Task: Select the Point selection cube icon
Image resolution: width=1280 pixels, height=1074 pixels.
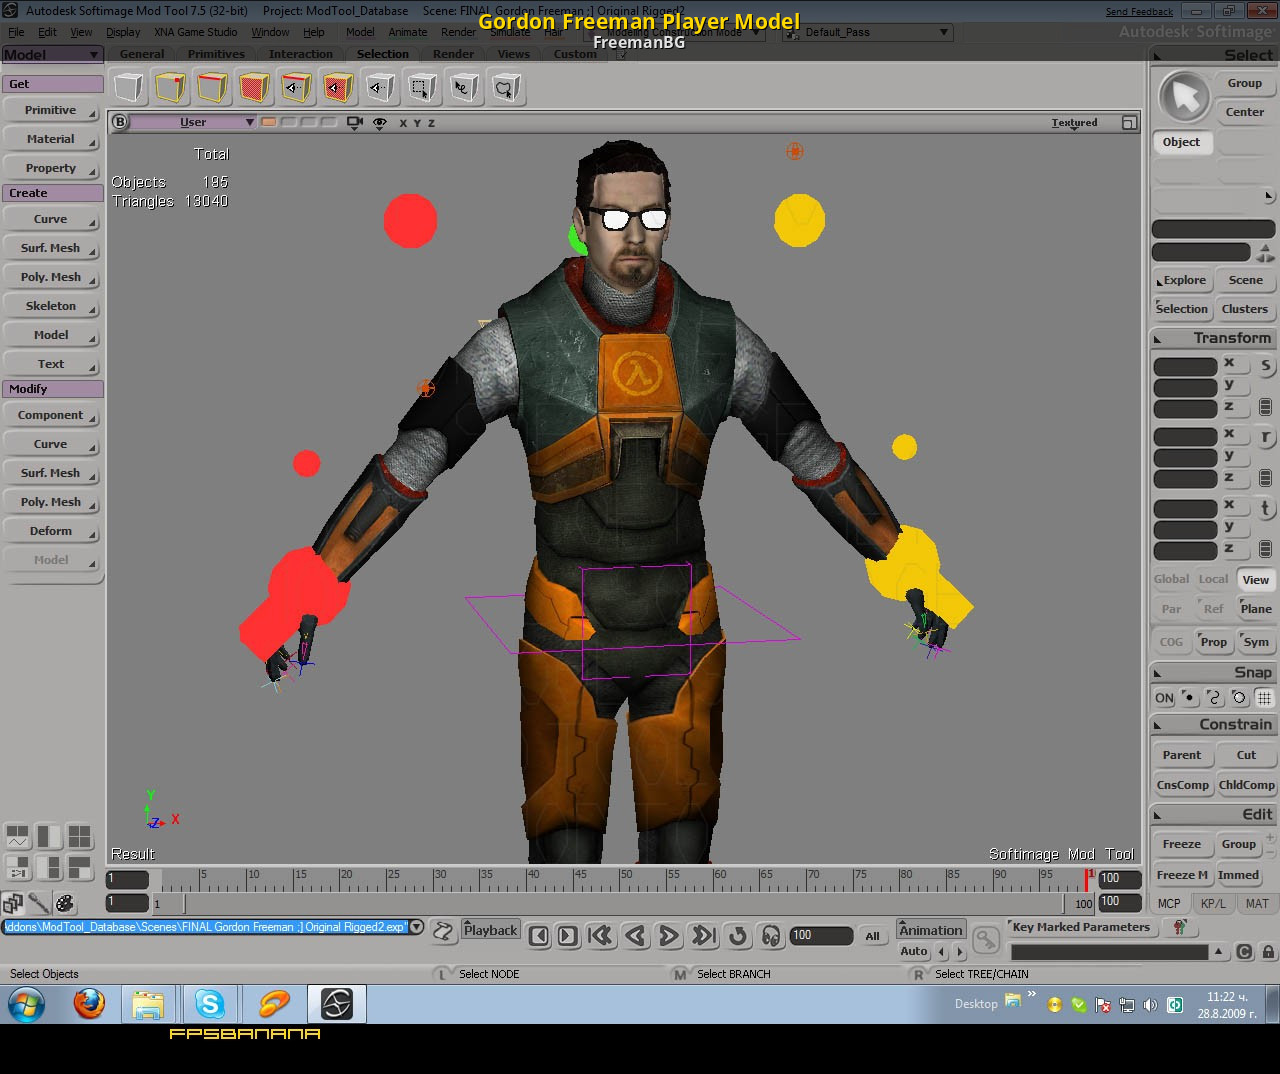Action: 170,88
